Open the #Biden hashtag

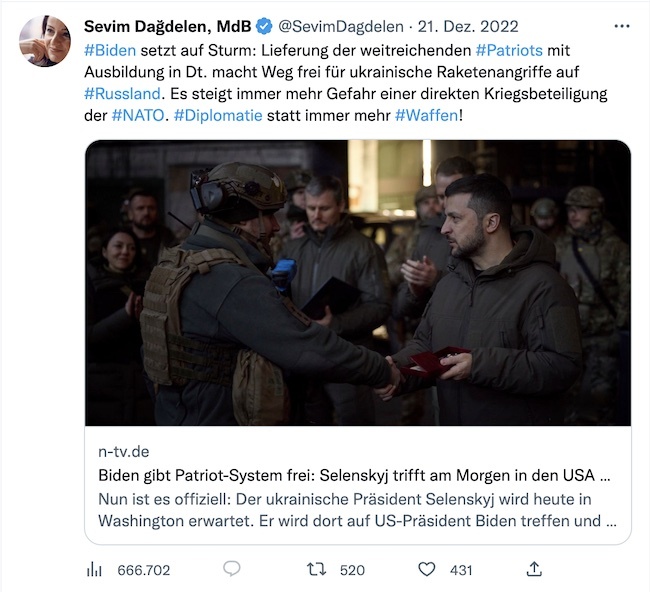coord(110,50)
